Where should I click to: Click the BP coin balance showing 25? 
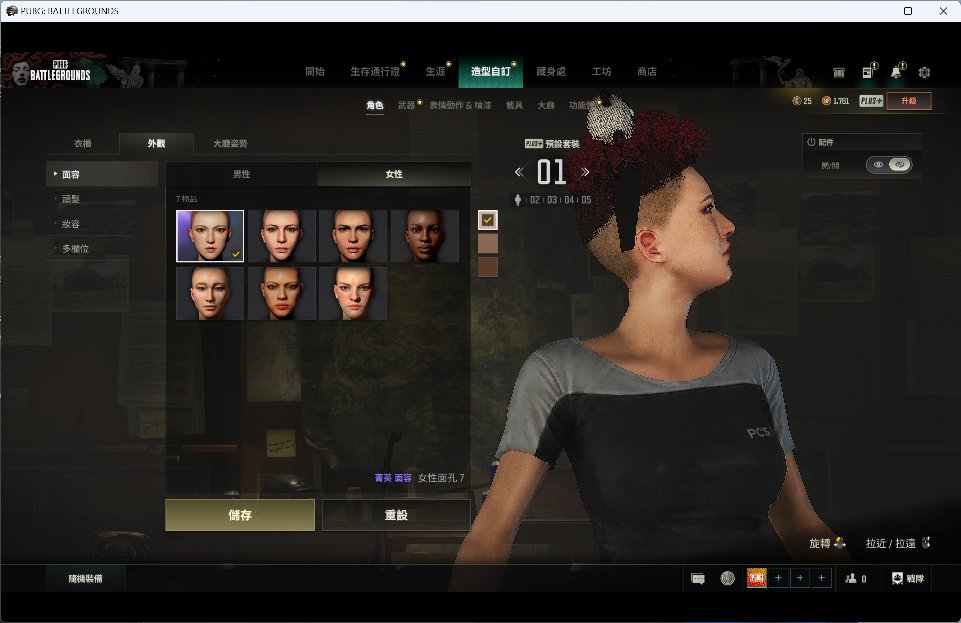click(802, 101)
